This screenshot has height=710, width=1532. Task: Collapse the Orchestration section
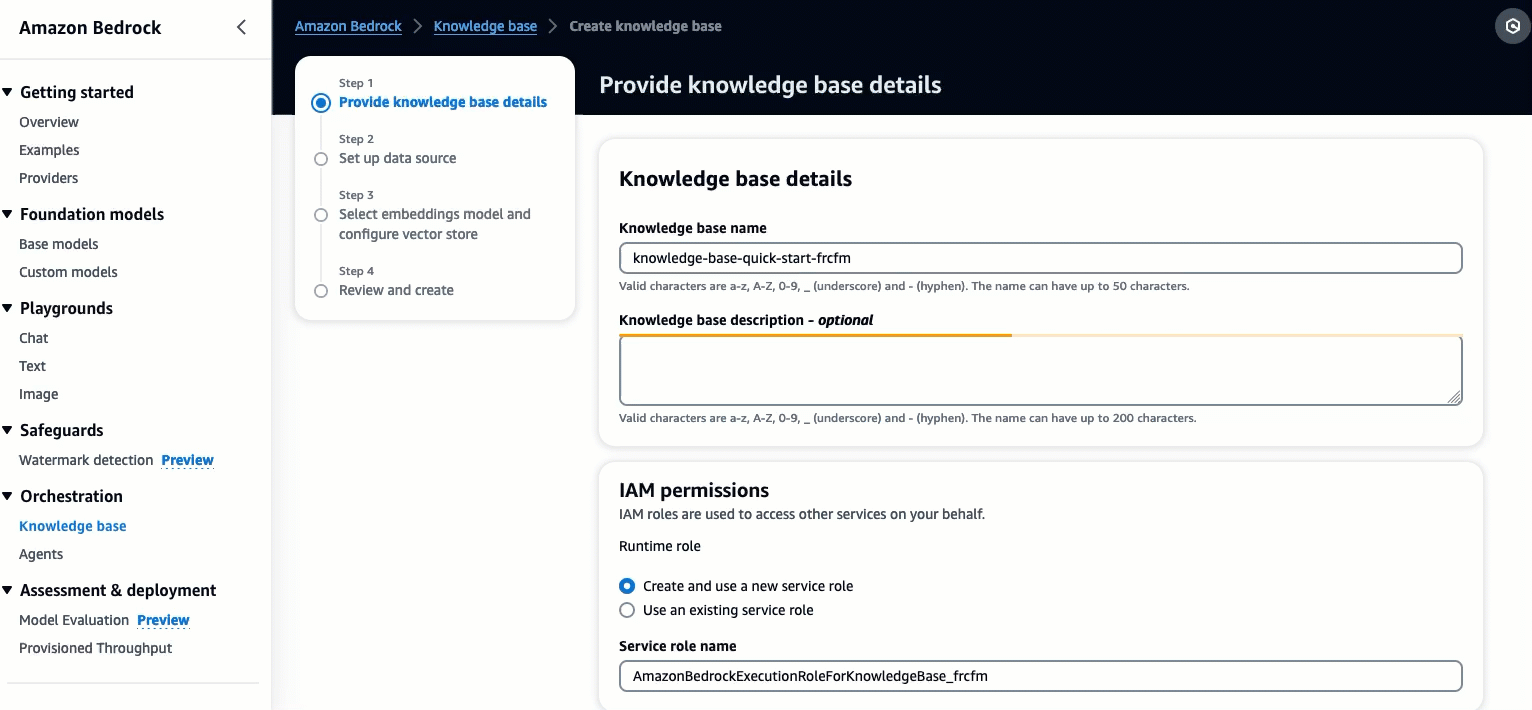coord(8,496)
